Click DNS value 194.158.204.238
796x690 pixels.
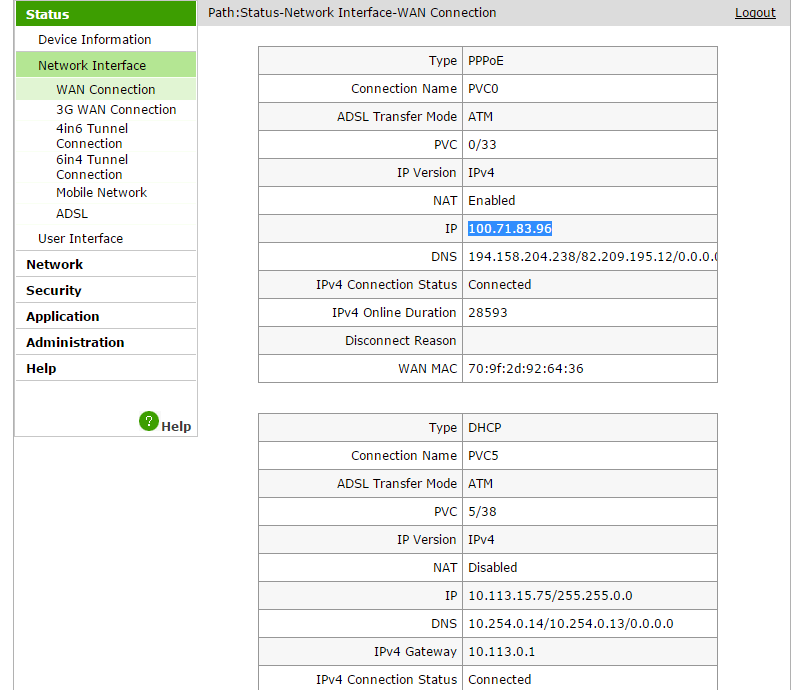pos(522,257)
